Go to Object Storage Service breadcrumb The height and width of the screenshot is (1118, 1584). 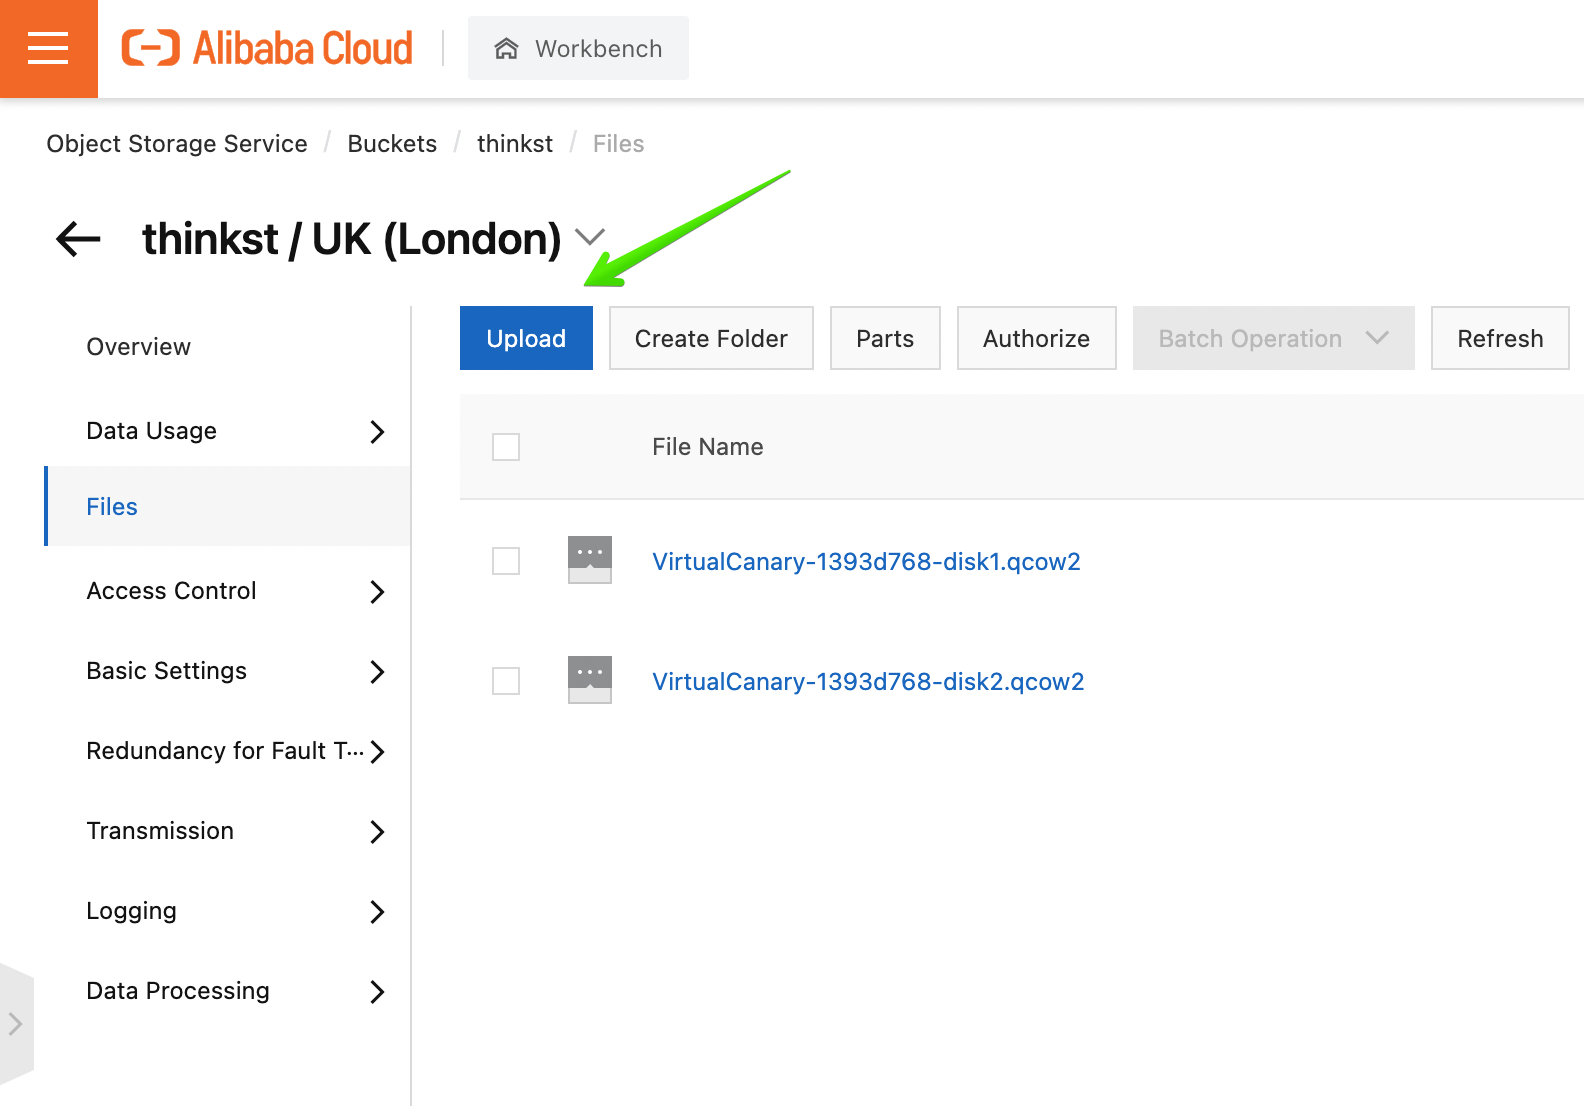[177, 144]
